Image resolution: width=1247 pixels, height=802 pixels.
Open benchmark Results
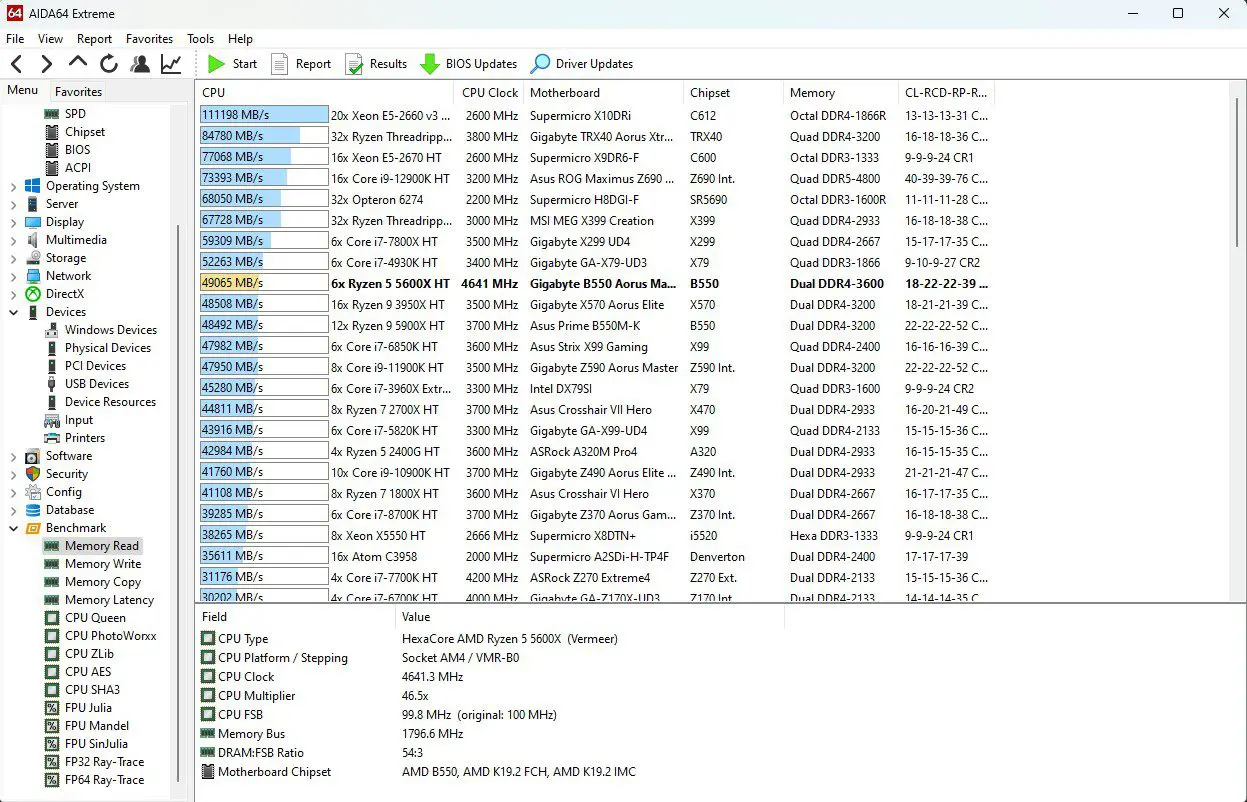(376, 64)
